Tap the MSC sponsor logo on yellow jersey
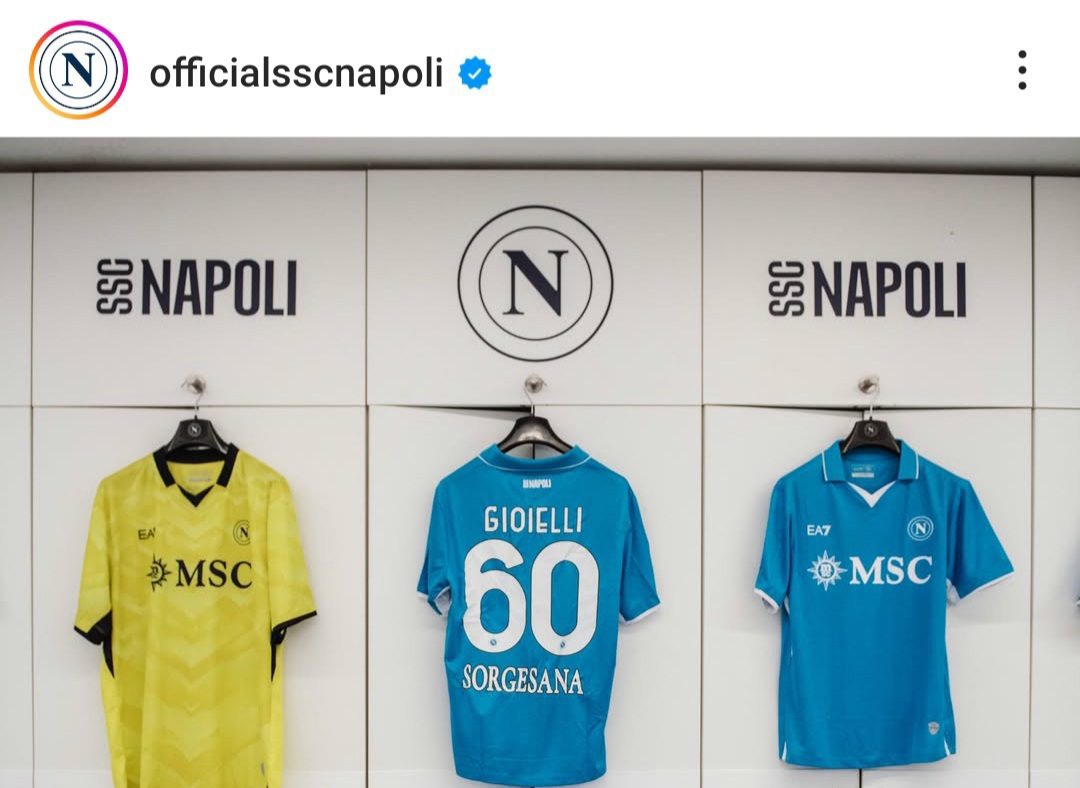Image resolution: width=1080 pixels, height=788 pixels. (x=200, y=573)
